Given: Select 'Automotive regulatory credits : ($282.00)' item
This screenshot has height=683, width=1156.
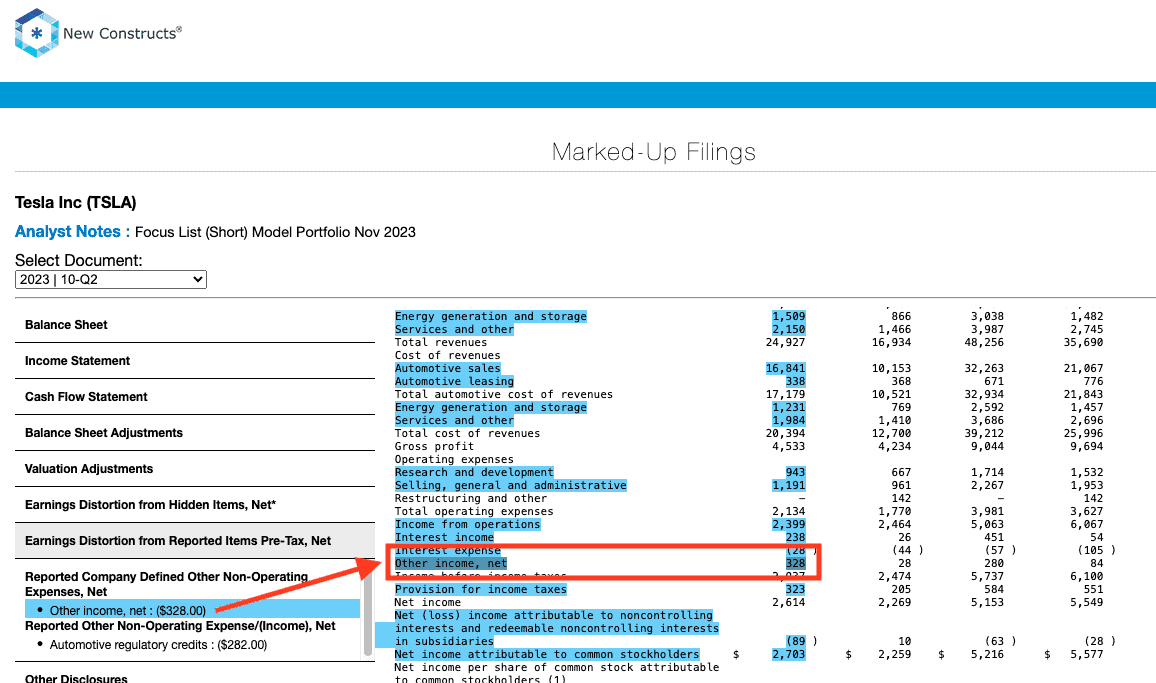Looking at the screenshot, I should (159, 645).
